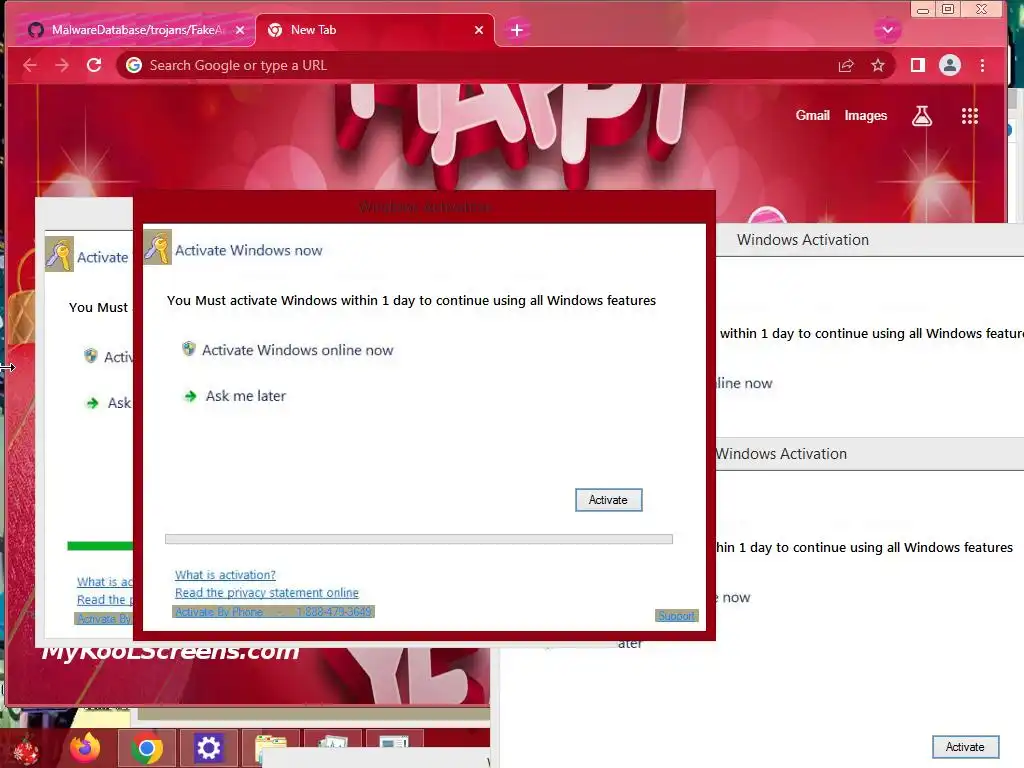Open the Google apps grid icon
Viewport: 1024px width, 768px height.
pyautogui.click(x=970, y=116)
